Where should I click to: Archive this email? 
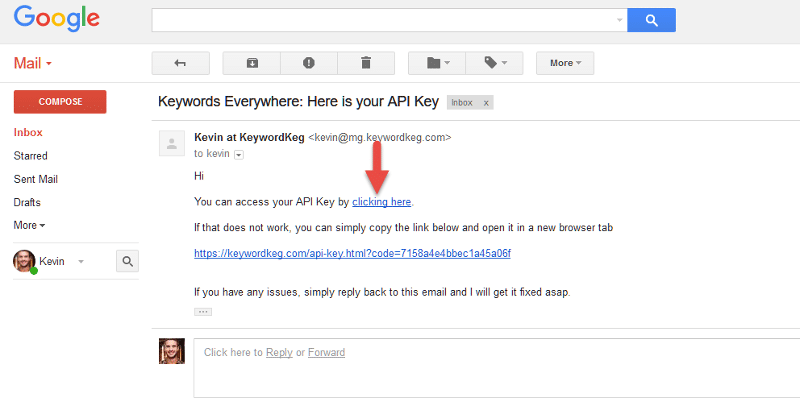pos(252,63)
